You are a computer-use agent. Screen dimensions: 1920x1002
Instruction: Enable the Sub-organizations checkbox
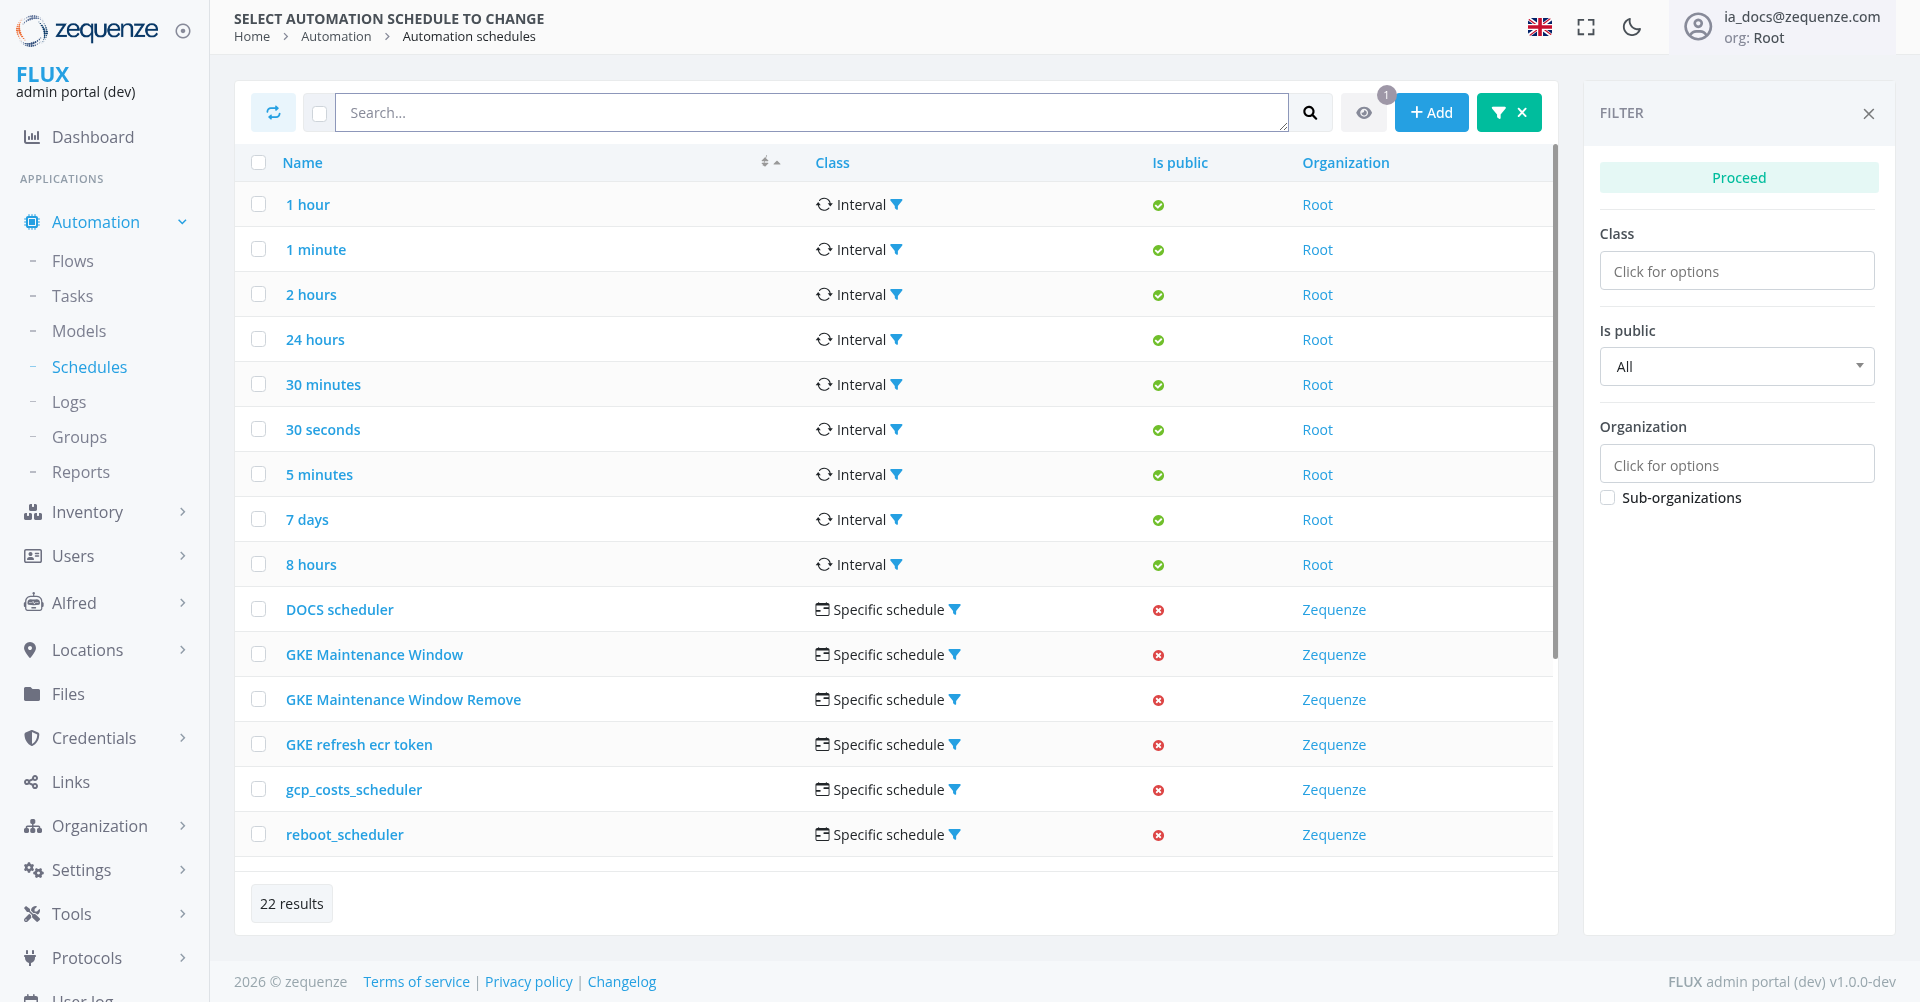point(1607,497)
